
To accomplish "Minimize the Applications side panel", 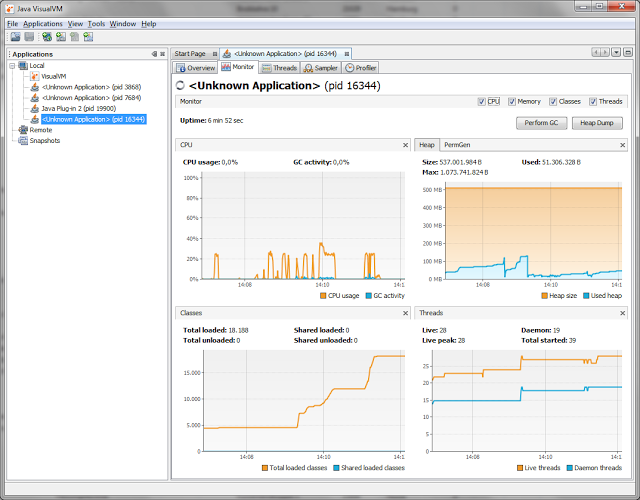I will pos(154,54).
